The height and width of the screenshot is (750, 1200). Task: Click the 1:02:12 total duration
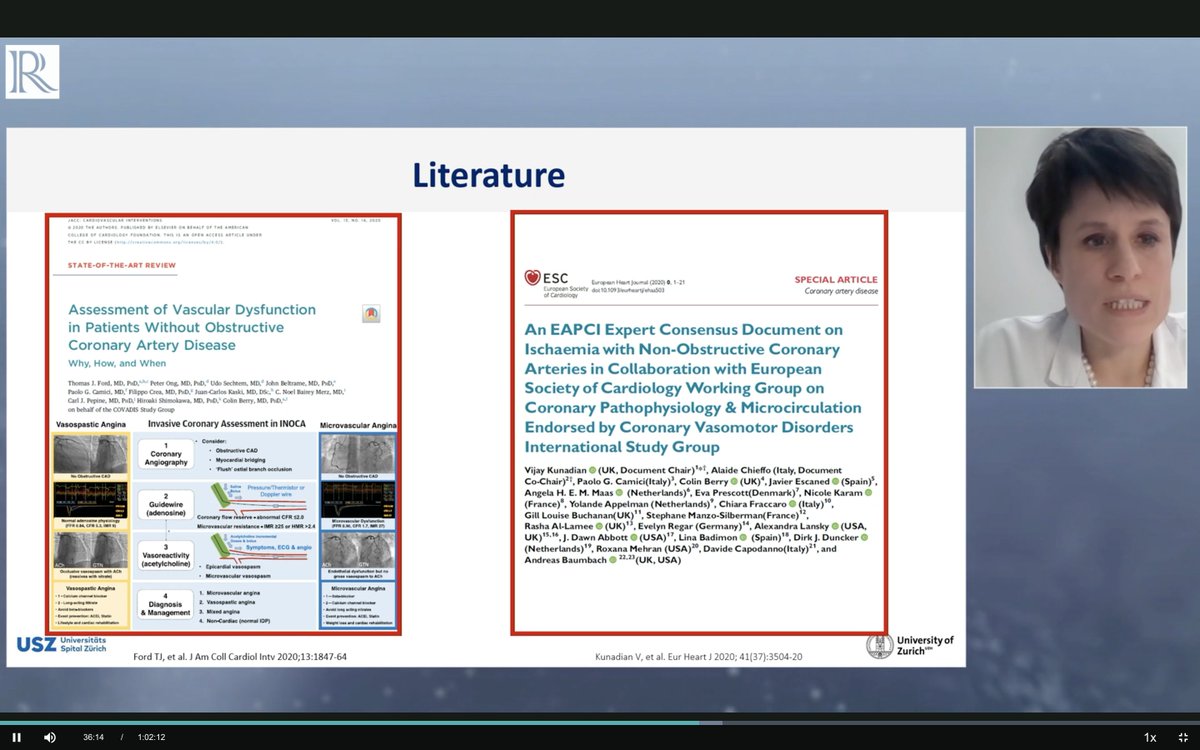[x=149, y=737]
